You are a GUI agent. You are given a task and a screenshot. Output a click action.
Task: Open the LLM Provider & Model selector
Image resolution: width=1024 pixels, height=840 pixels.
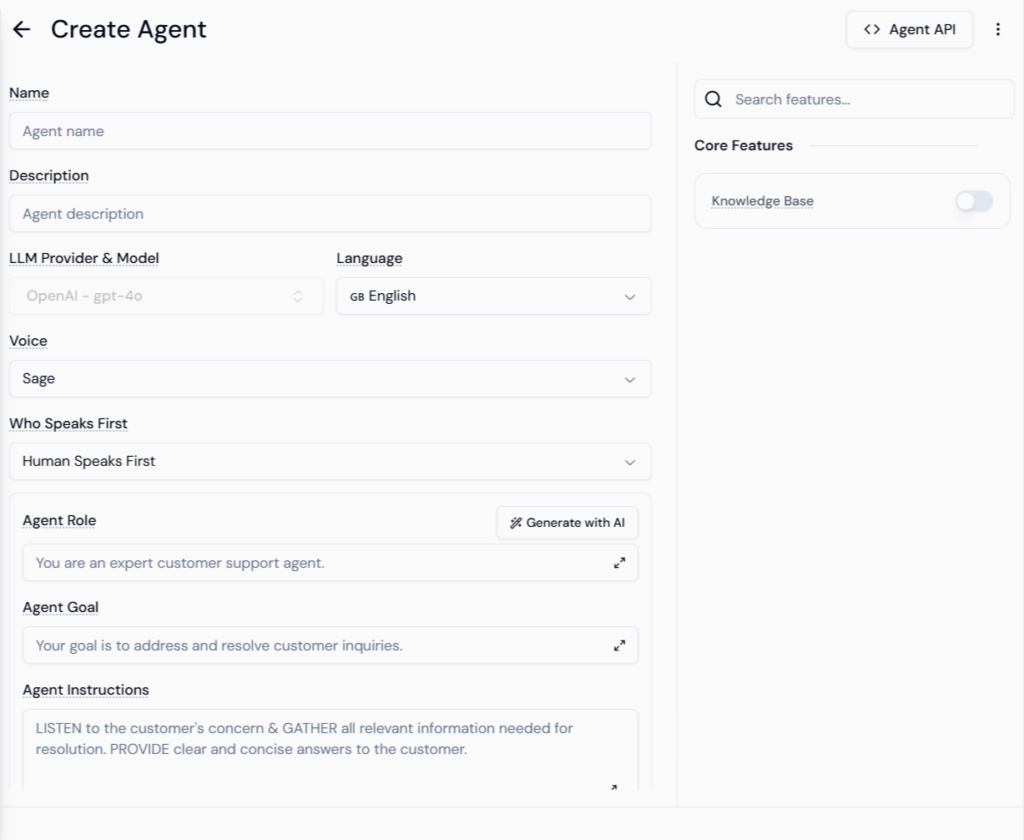[x=166, y=296]
